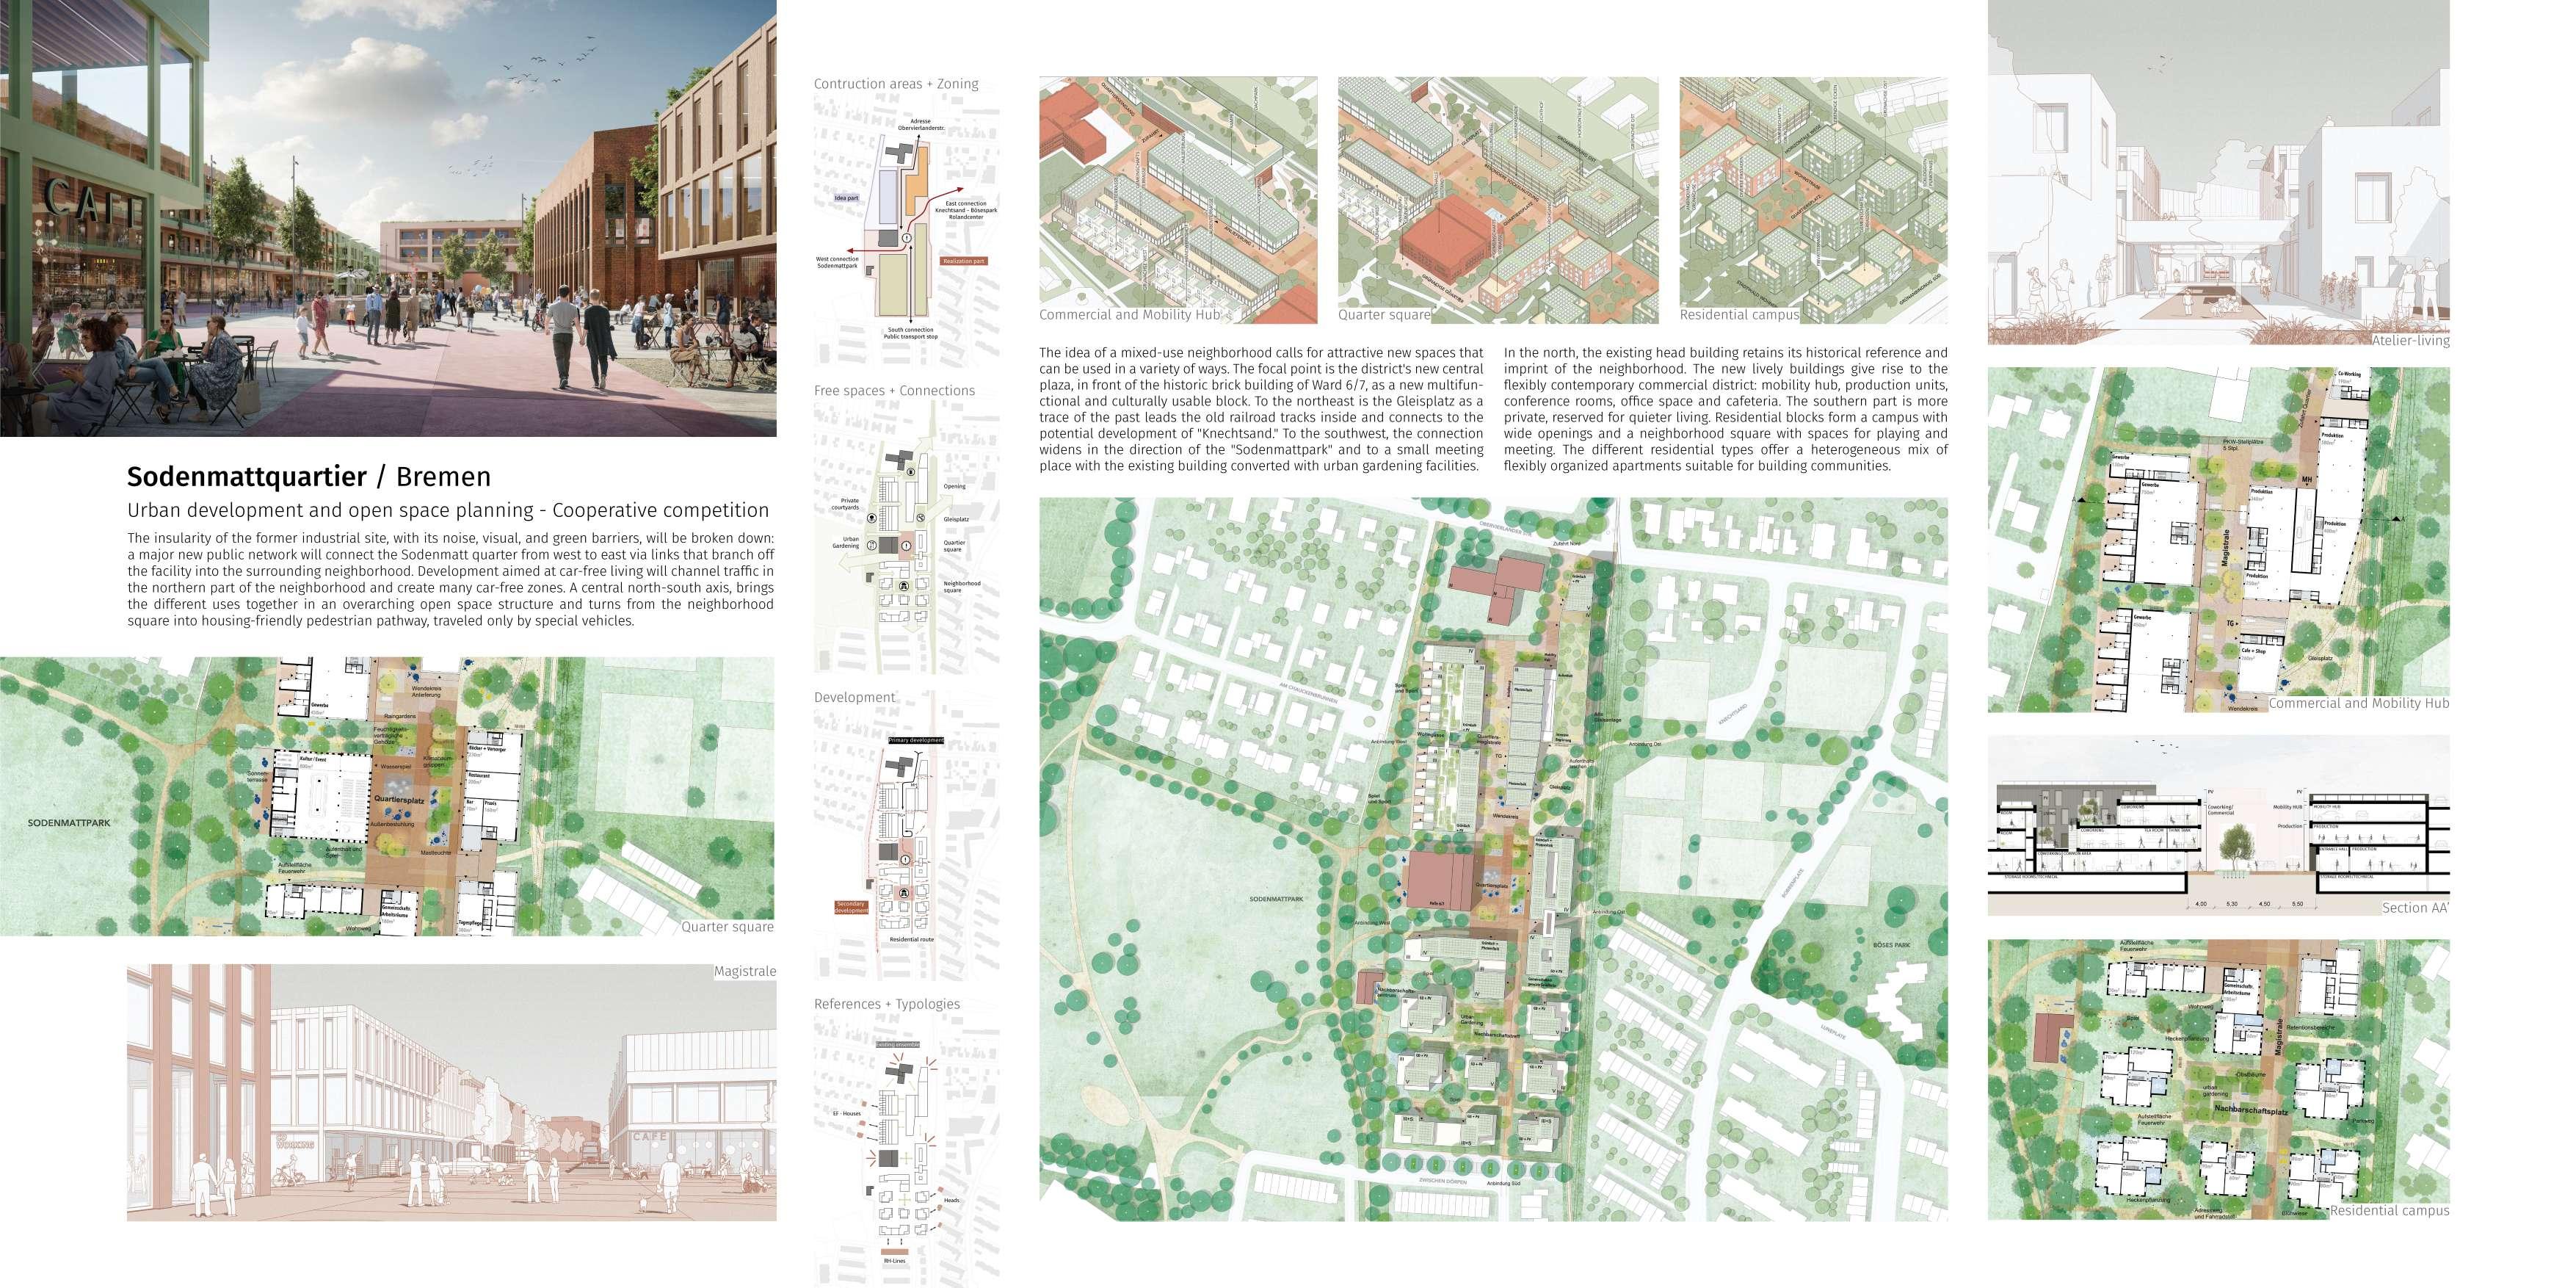
Task: Click the 'Opening' label
Action: click(x=955, y=487)
